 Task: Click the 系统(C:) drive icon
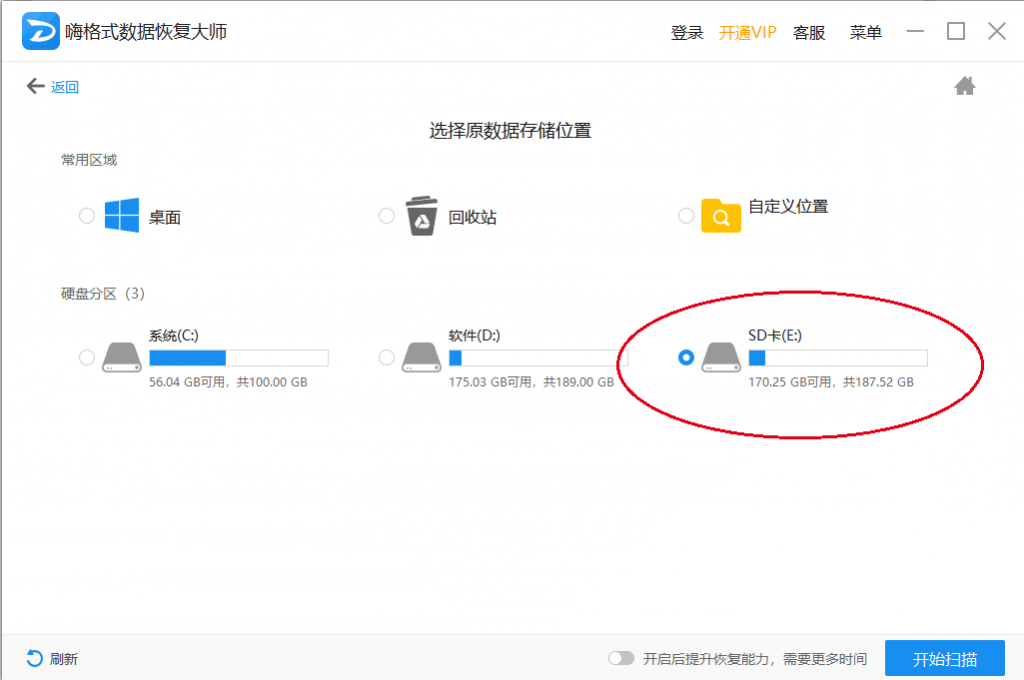coord(122,357)
